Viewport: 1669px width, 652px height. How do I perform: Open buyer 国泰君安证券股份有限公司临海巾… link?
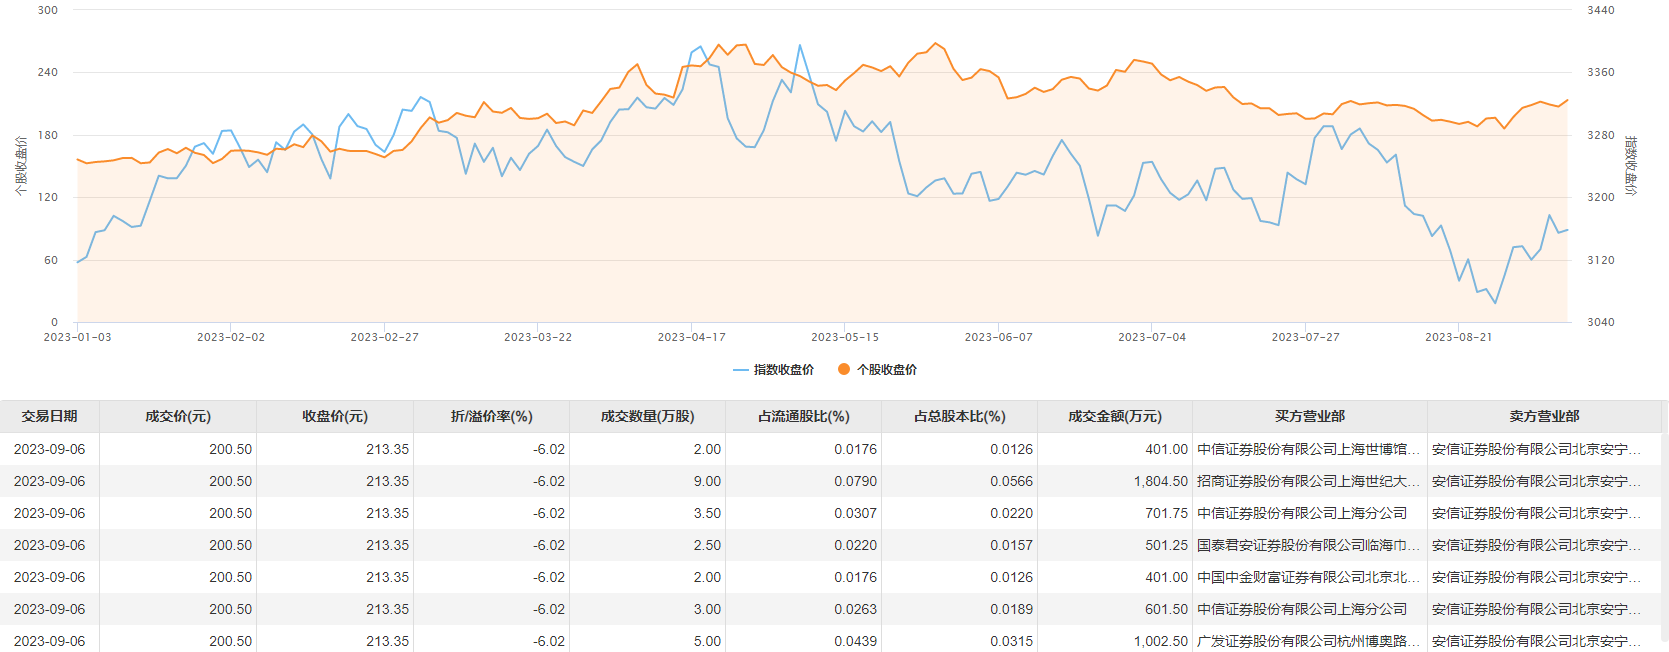pos(1307,545)
